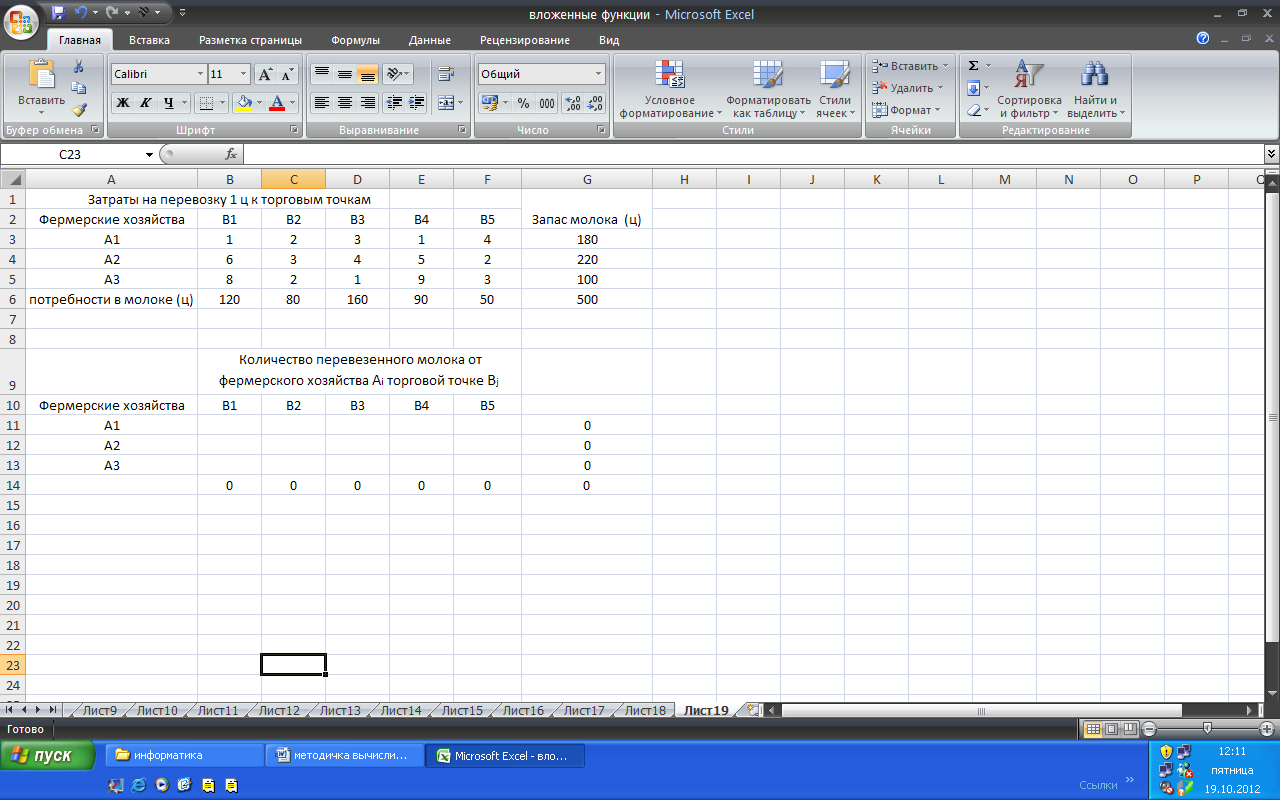Image resolution: width=1280 pixels, height=800 pixels.
Task: Toggle wrap text in cell
Action: [x=446, y=74]
